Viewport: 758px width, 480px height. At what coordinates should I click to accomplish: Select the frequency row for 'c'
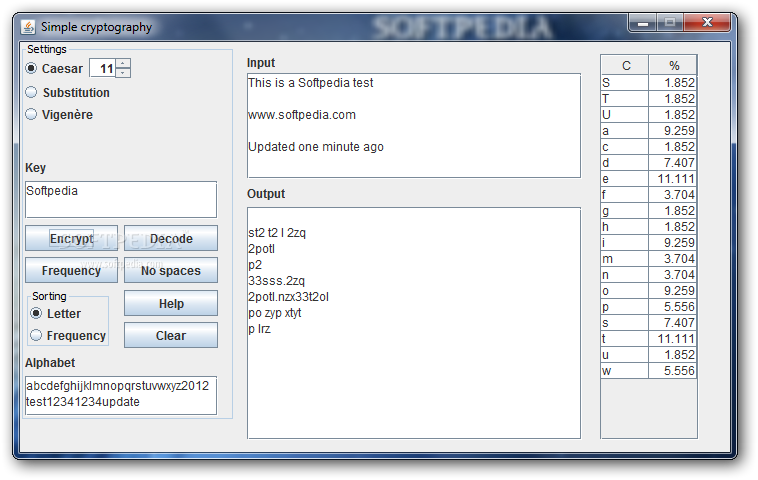[649, 146]
